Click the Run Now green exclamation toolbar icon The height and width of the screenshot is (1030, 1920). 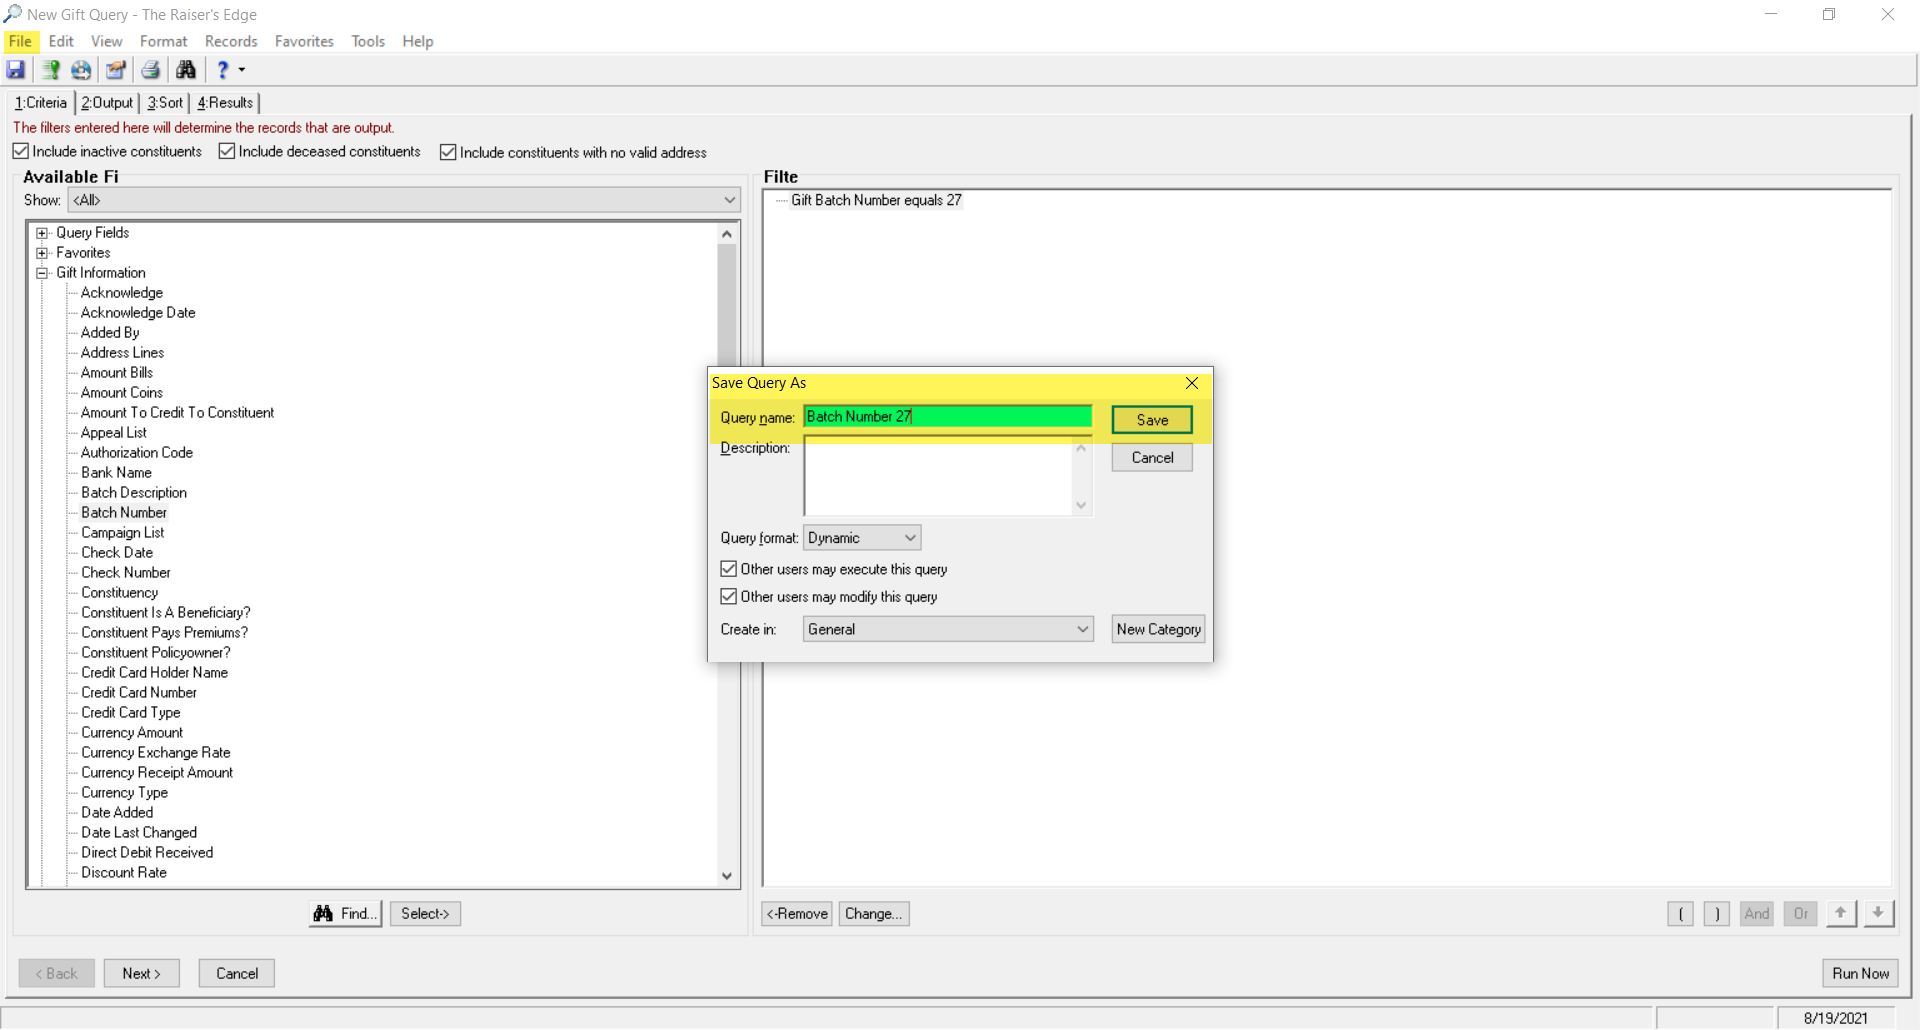click(50, 70)
